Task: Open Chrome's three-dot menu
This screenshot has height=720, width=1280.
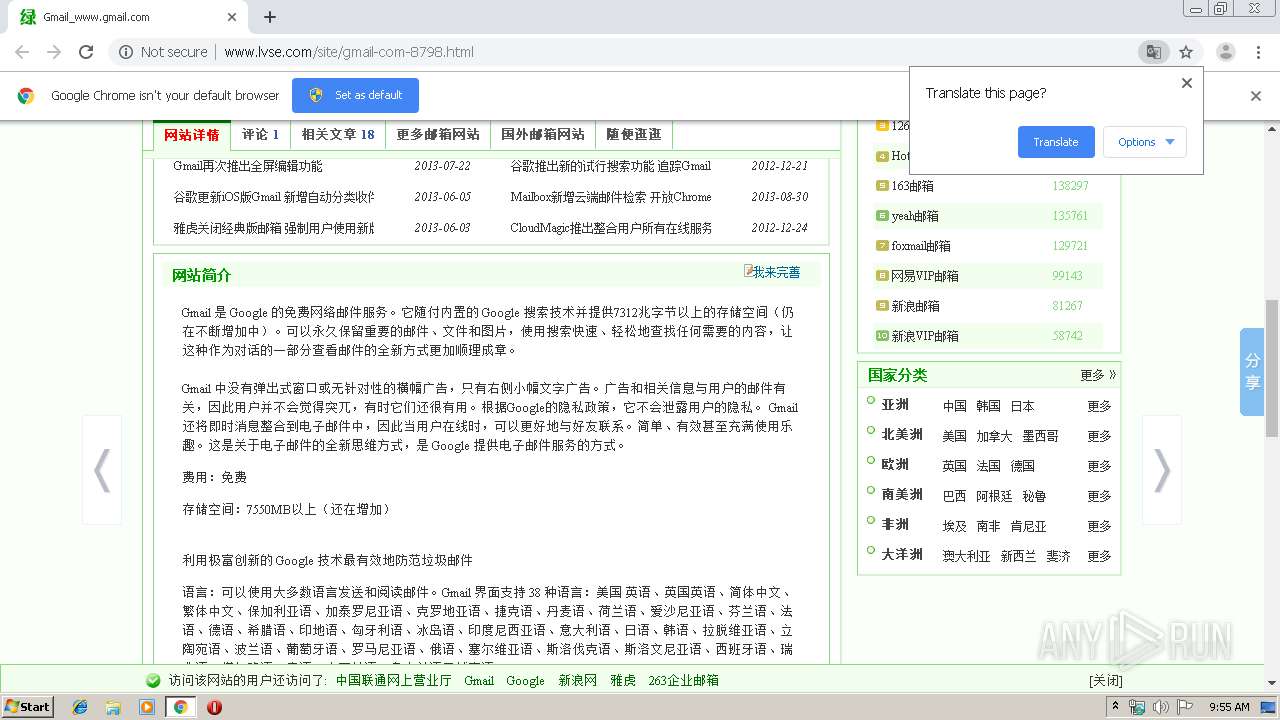Action: point(1259,52)
